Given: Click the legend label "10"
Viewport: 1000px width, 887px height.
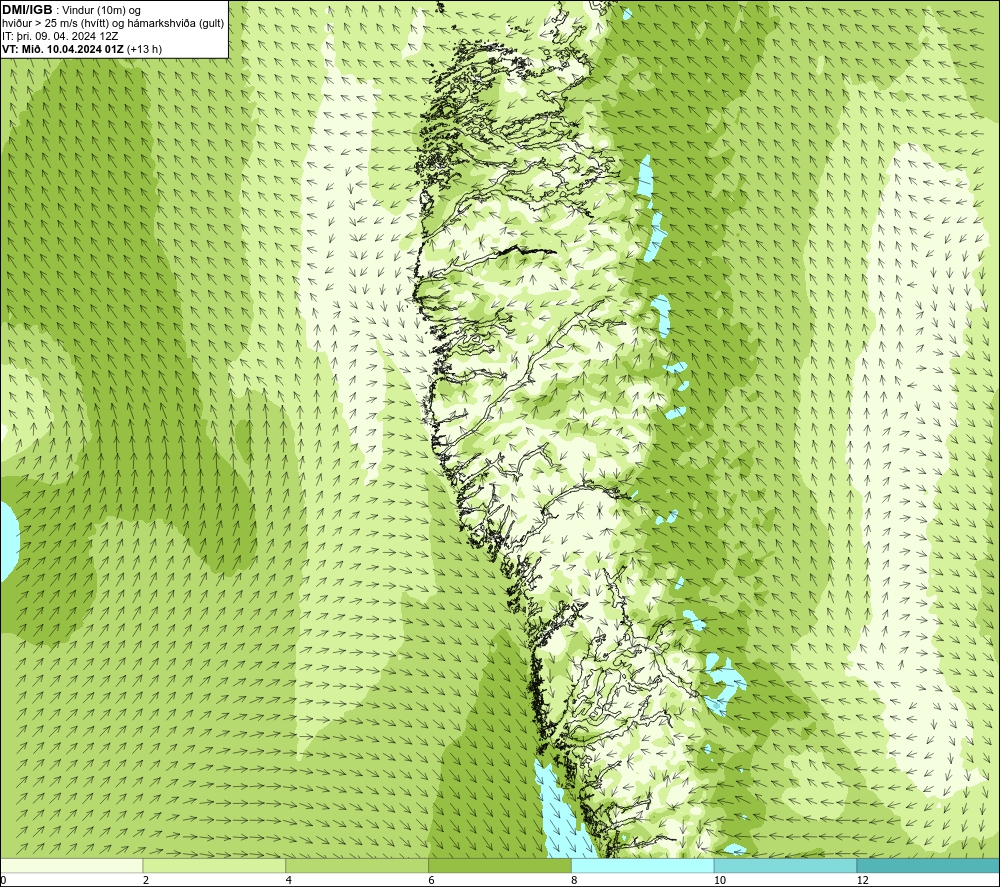Looking at the screenshot, I should tap(720, 880).
